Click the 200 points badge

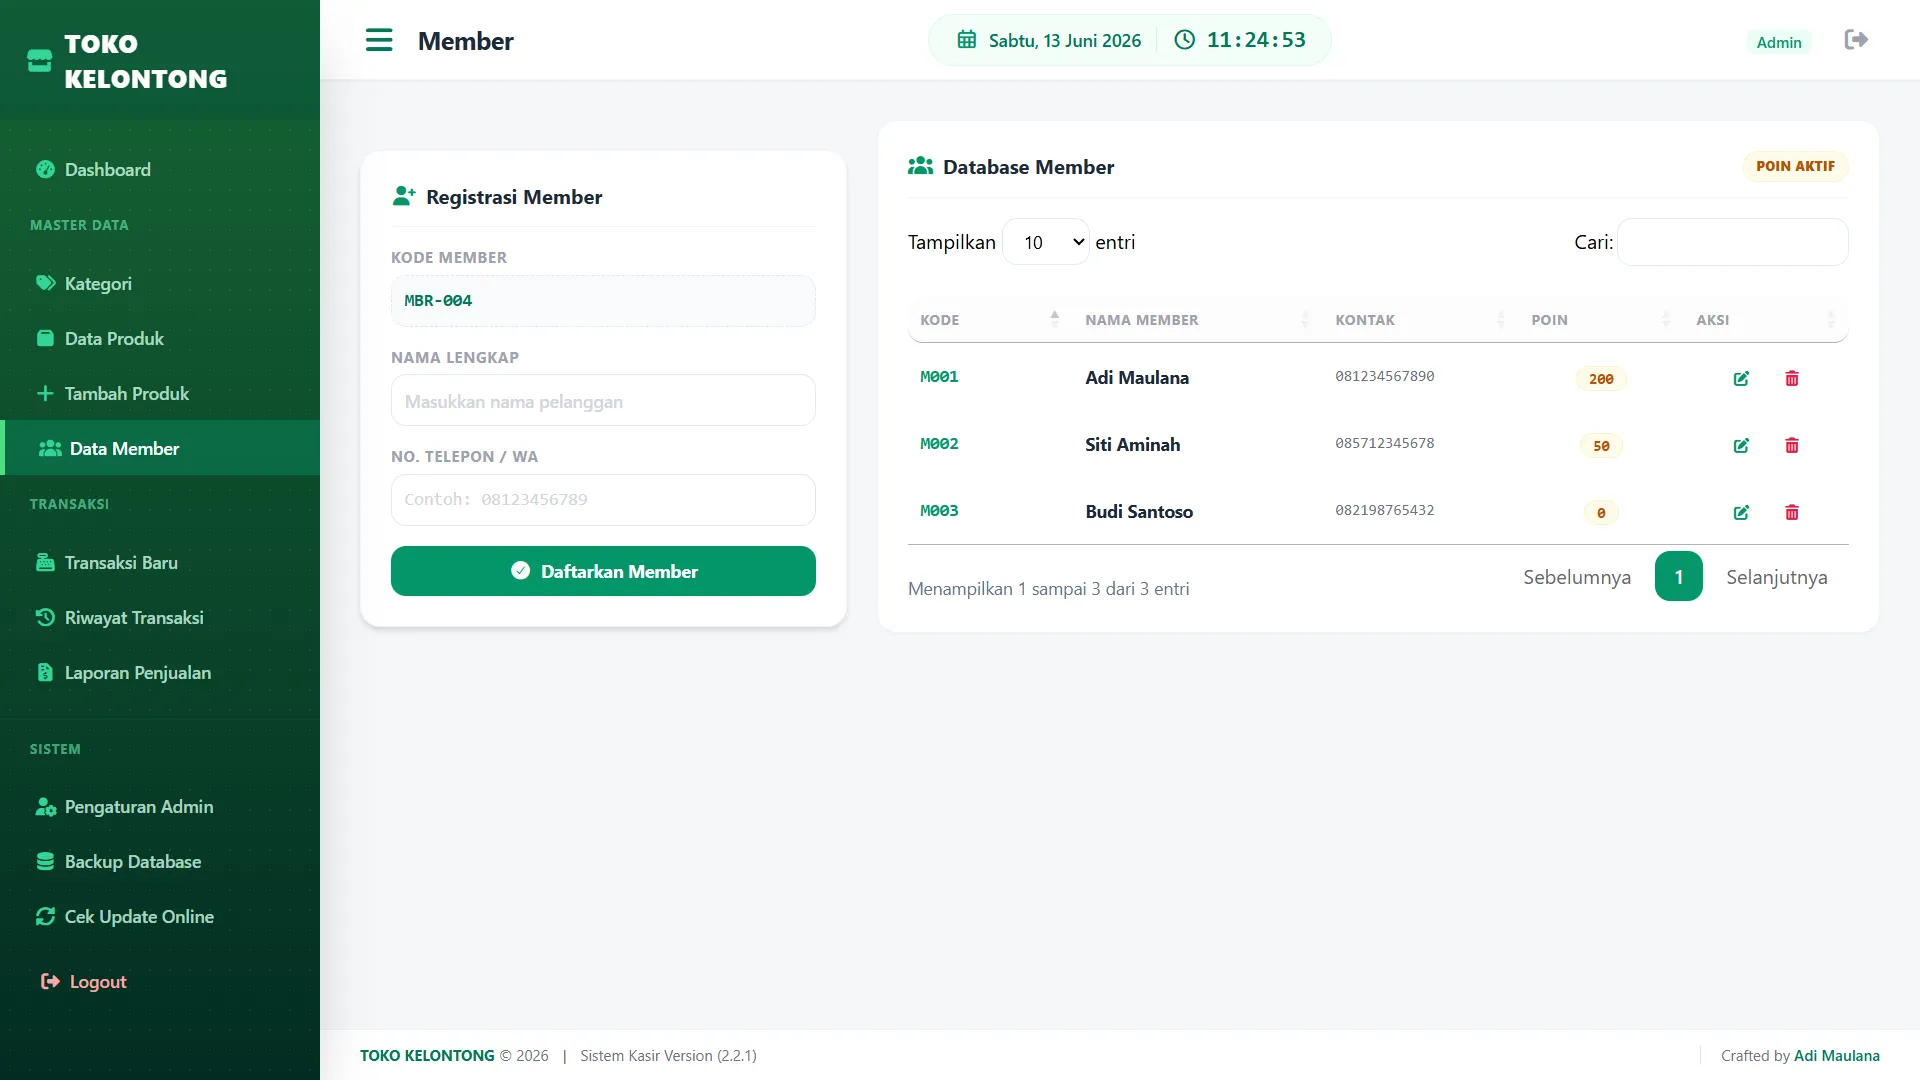pyautogui.click(x=1601, y=379)
